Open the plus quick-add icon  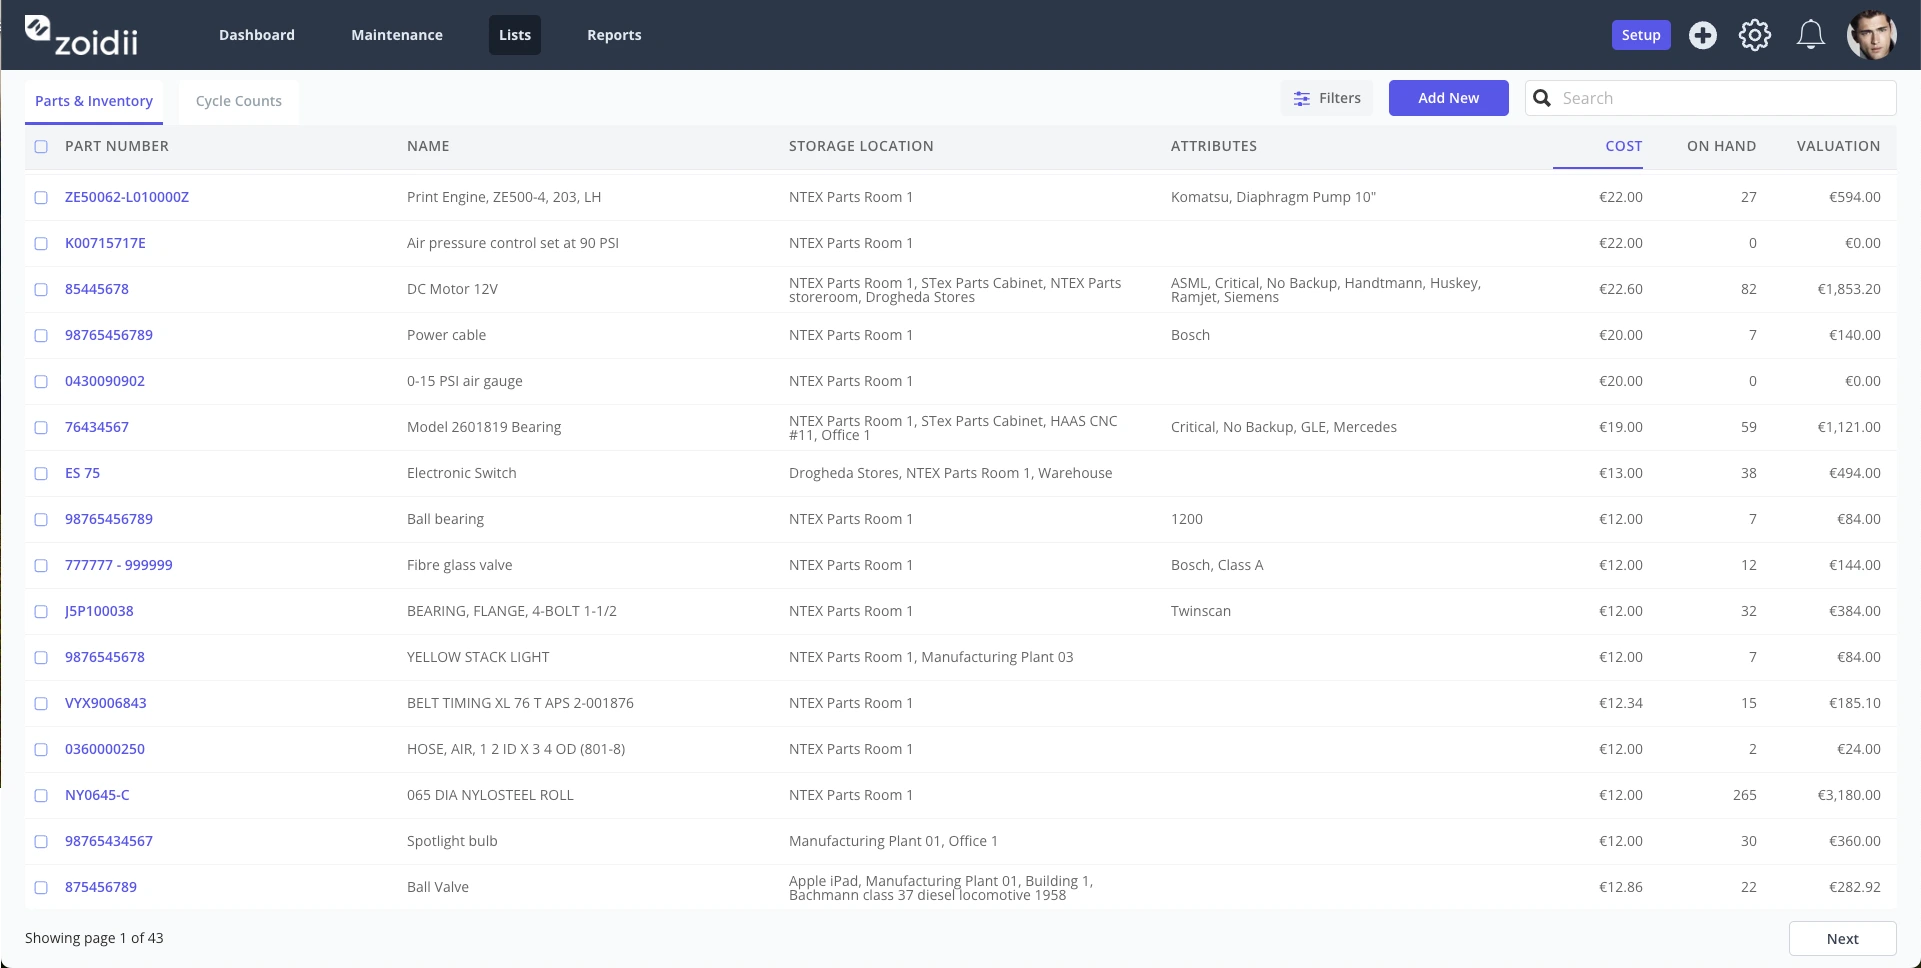tap(1703, 35)
